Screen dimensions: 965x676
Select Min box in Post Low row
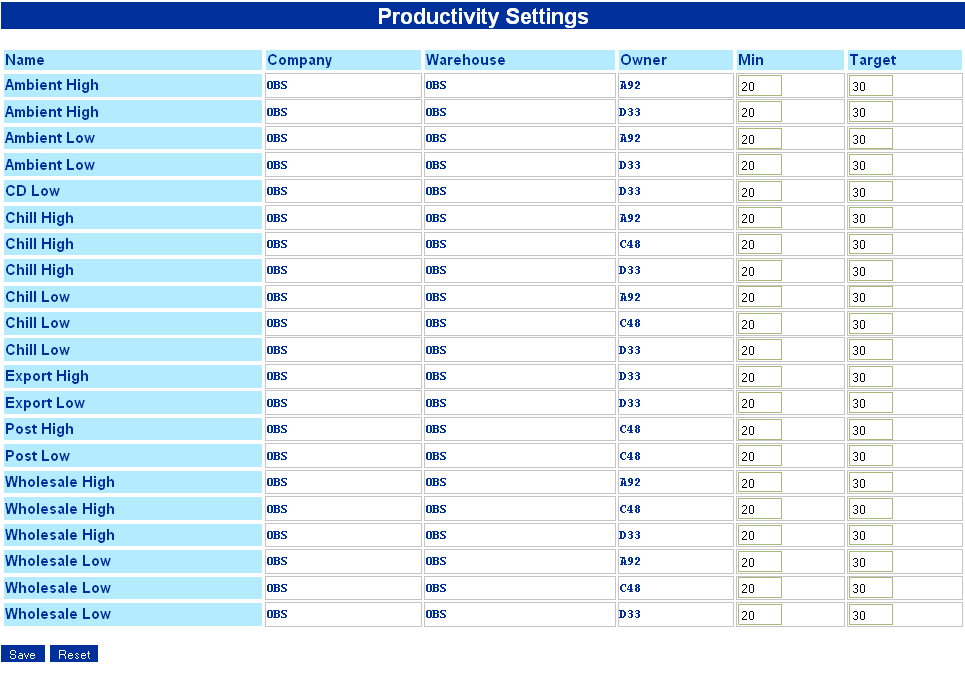click(759, 456)
